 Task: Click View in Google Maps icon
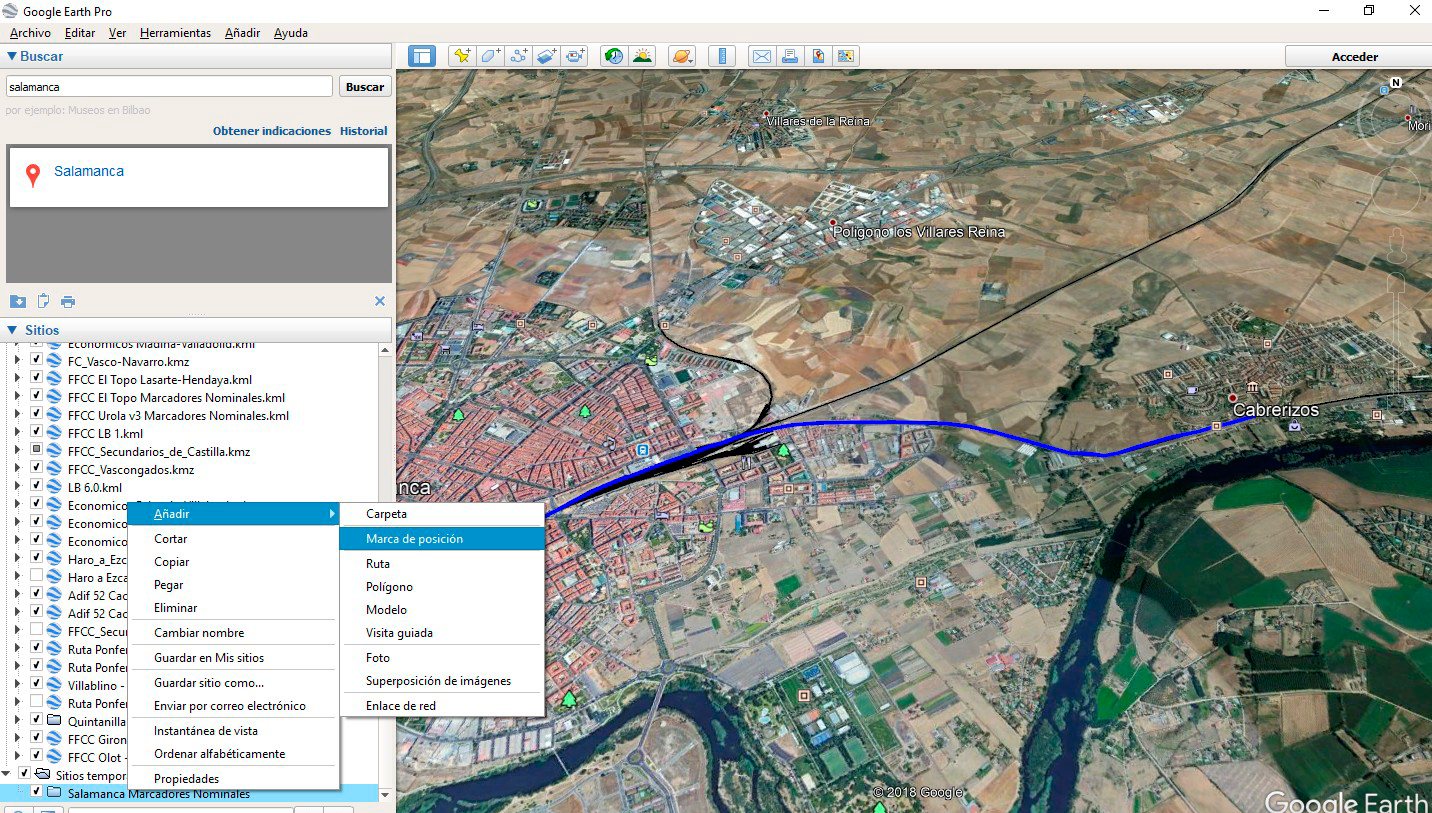[x=846, y=56]
